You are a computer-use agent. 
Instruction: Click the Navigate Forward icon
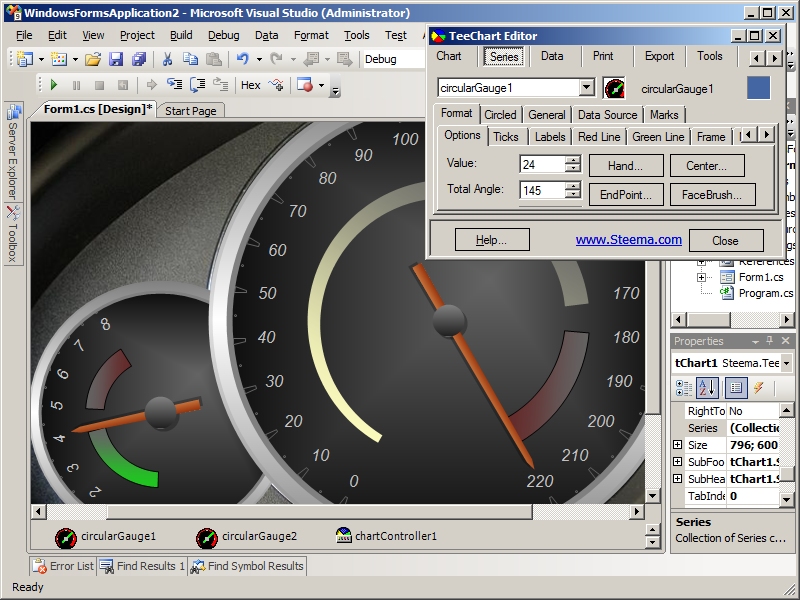coord(345,60)
